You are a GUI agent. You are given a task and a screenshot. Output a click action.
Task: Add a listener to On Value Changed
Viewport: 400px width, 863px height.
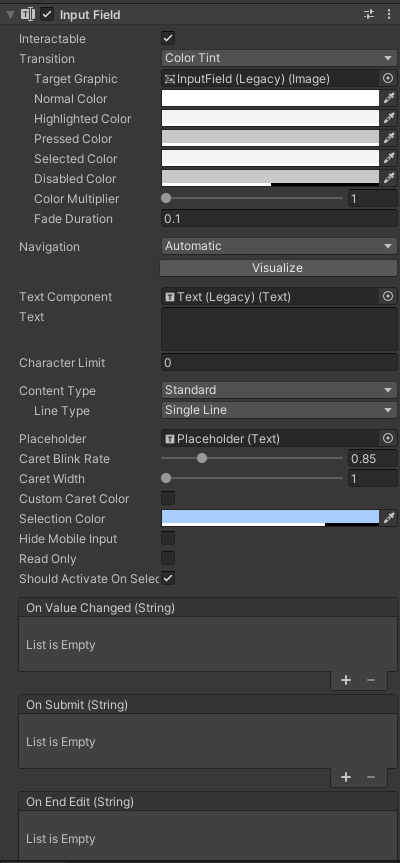pyautogui.click(x=346, y=680)
